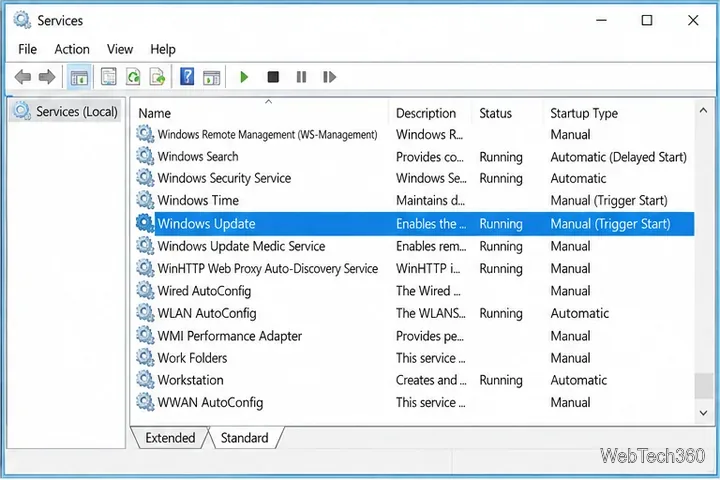Screen dimensions: 720x480
Task: Open the Action menu
Action: (72, 49)
